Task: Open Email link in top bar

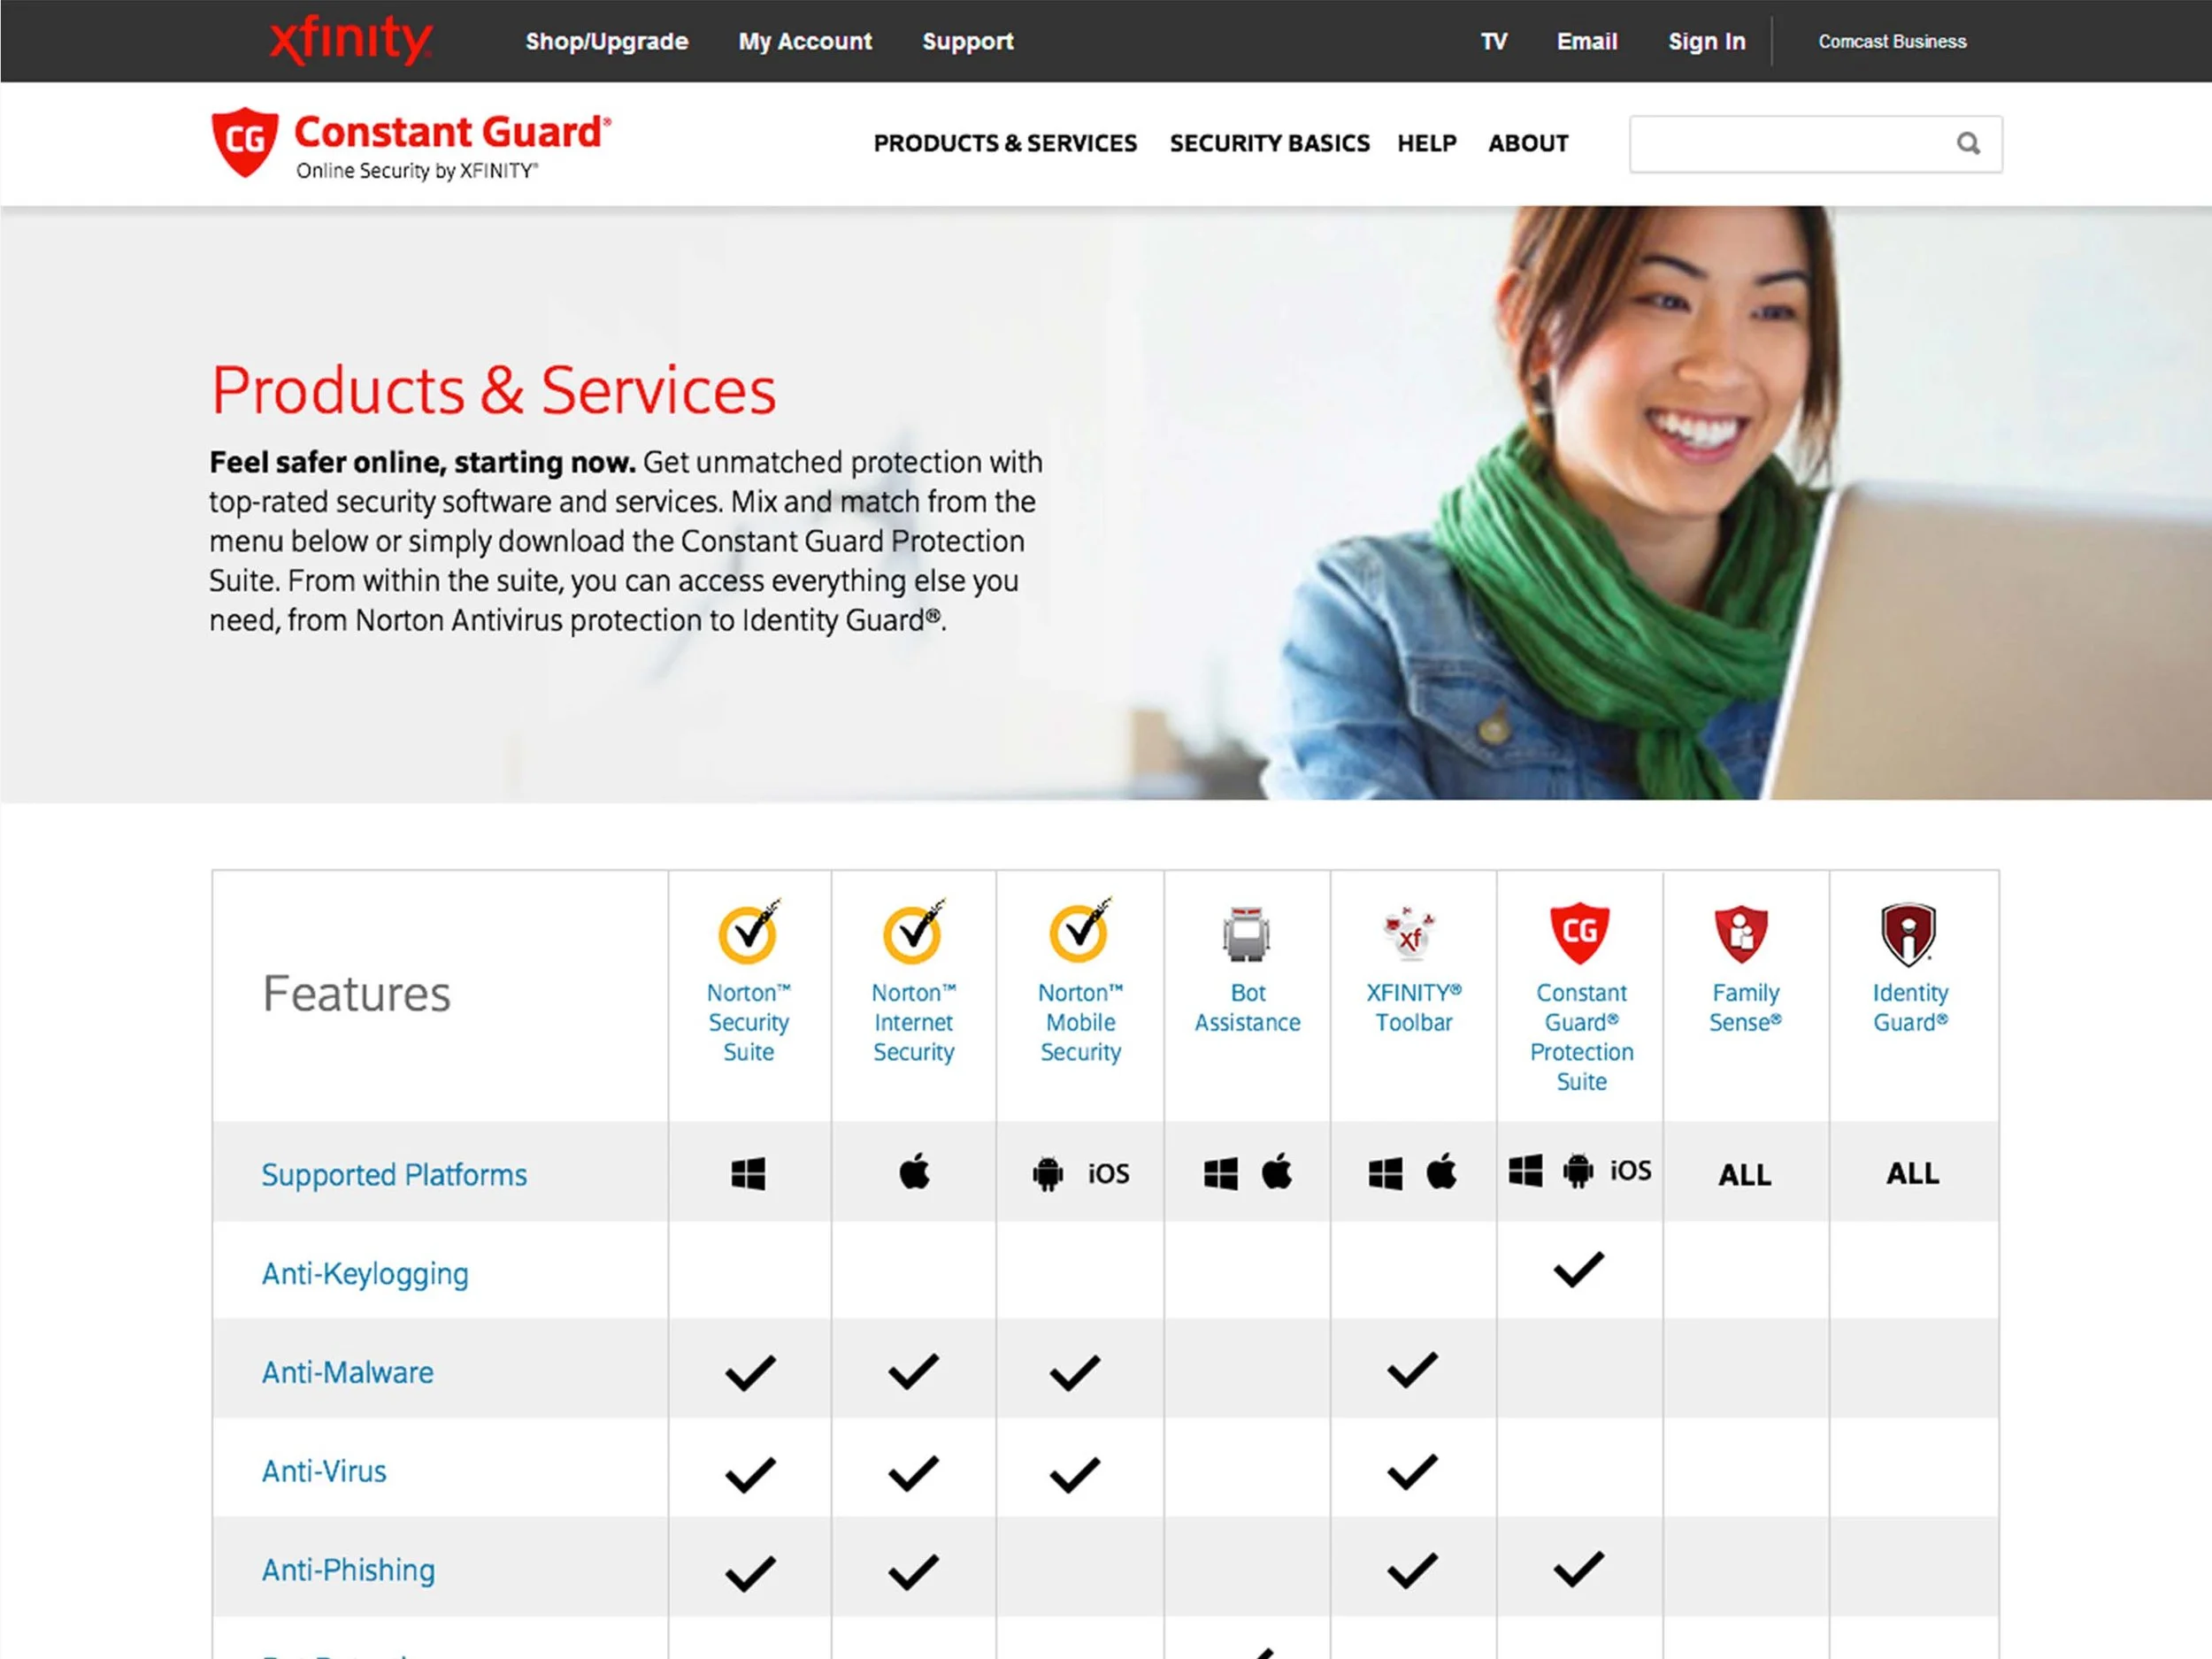Action: 1587,42
